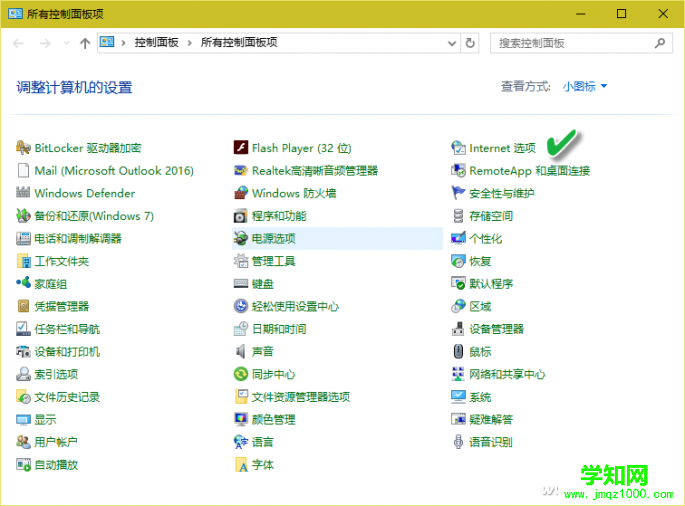Click the Mail (Microsoft Outlook 2016) icon
685x506 pixels.
point(23,170)
